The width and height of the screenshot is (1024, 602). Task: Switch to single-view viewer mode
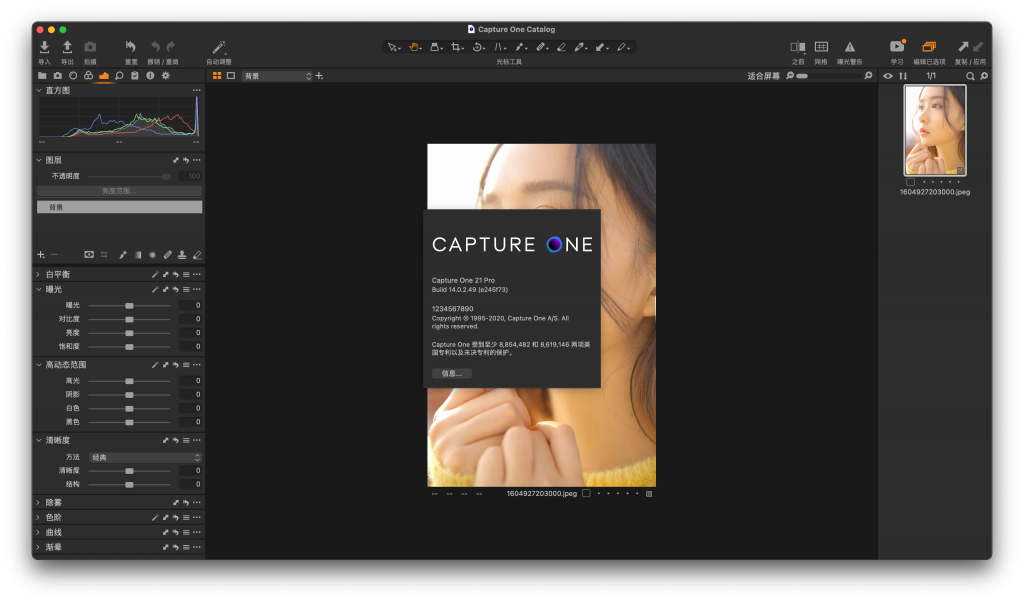(231, 76)
